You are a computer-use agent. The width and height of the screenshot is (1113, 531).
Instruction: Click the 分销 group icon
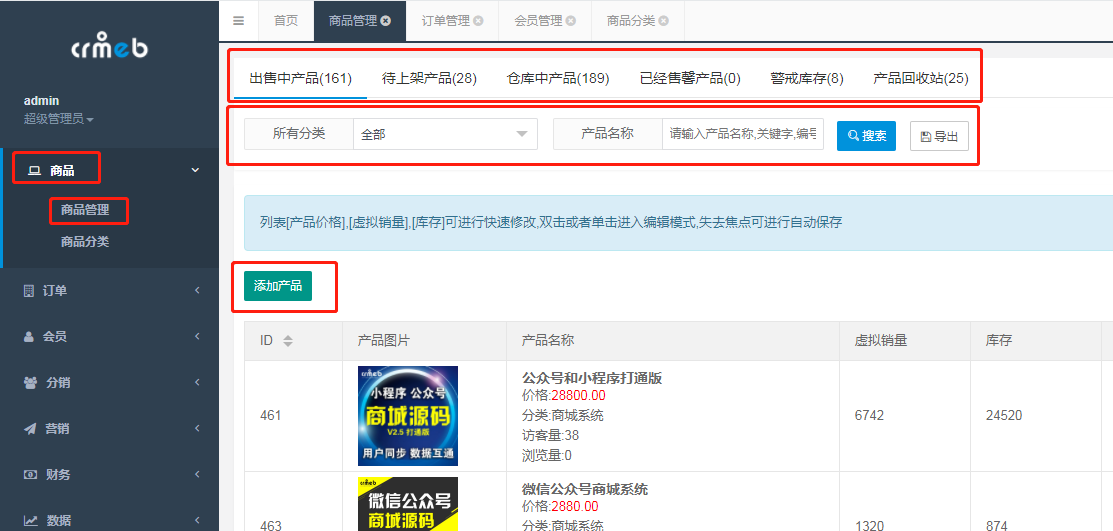click(31, 383)
